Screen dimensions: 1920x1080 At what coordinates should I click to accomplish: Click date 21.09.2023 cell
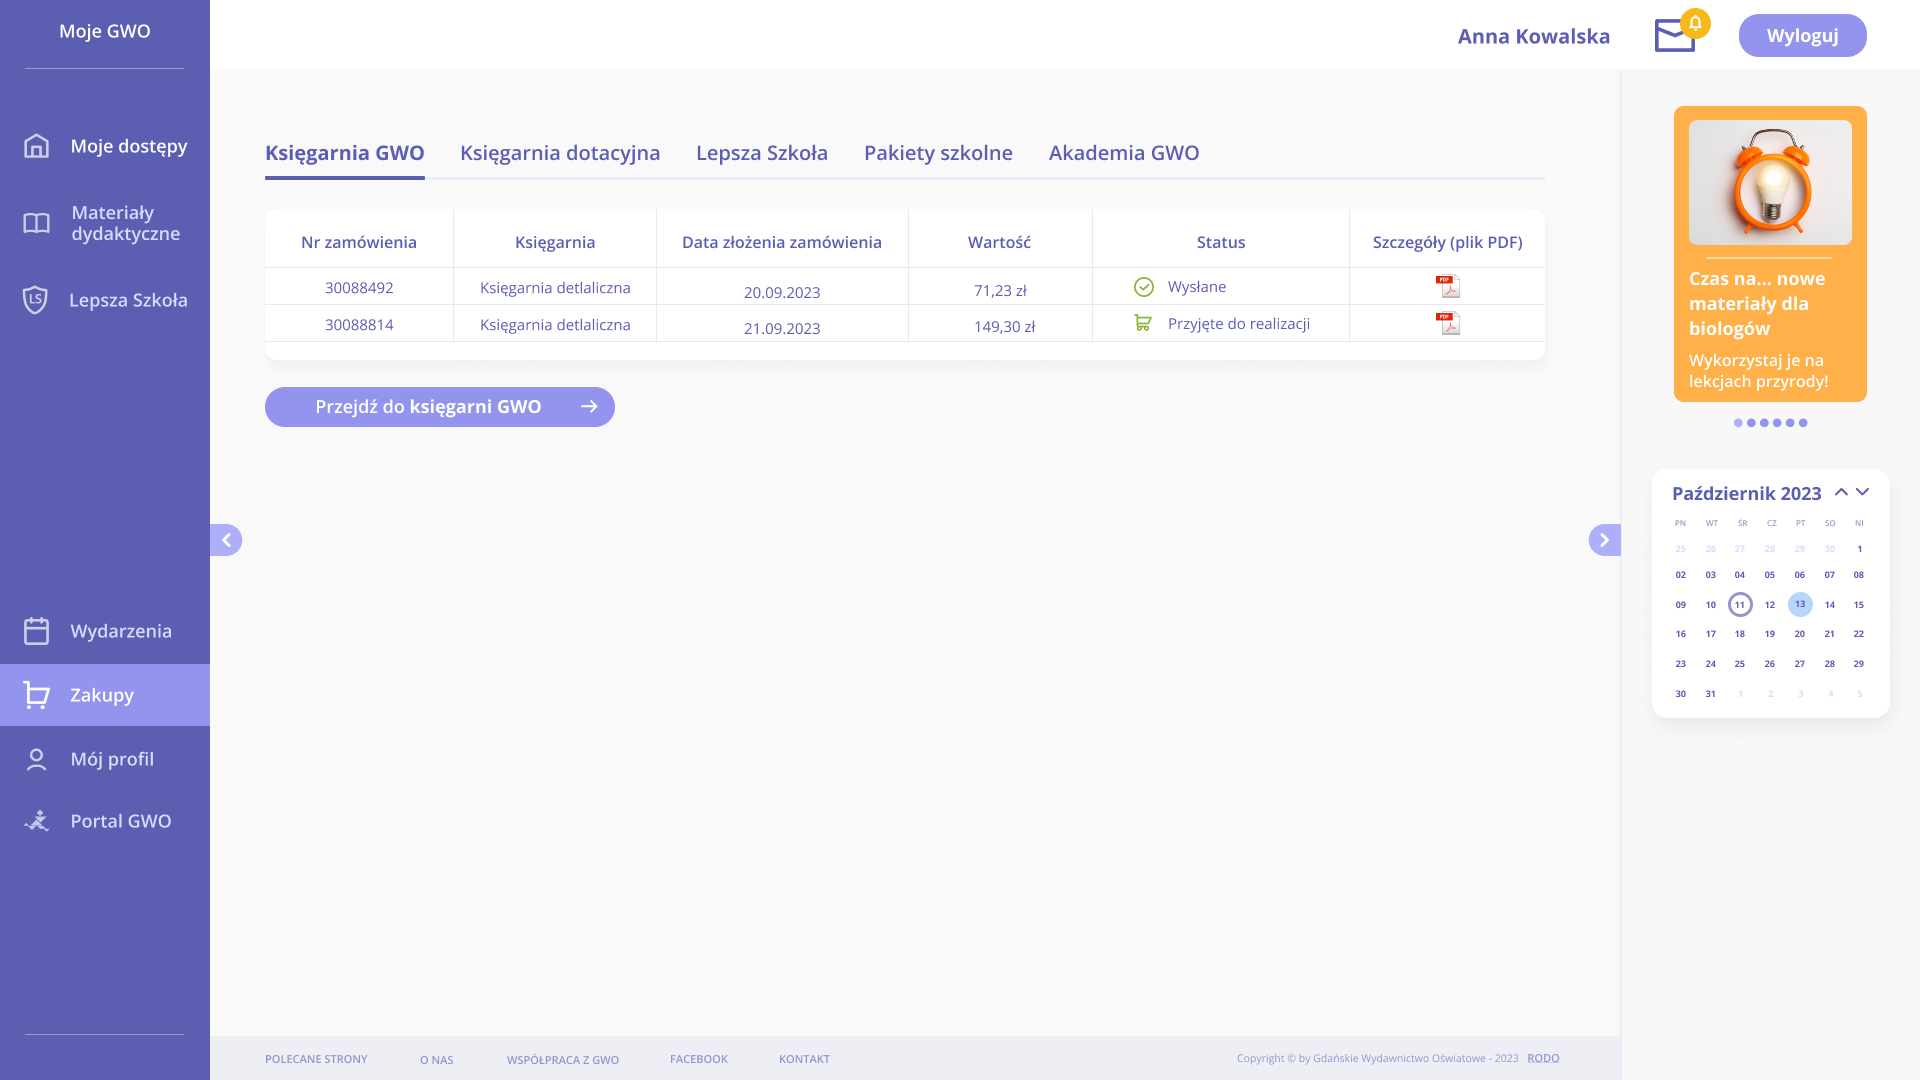tap(782, 328)
